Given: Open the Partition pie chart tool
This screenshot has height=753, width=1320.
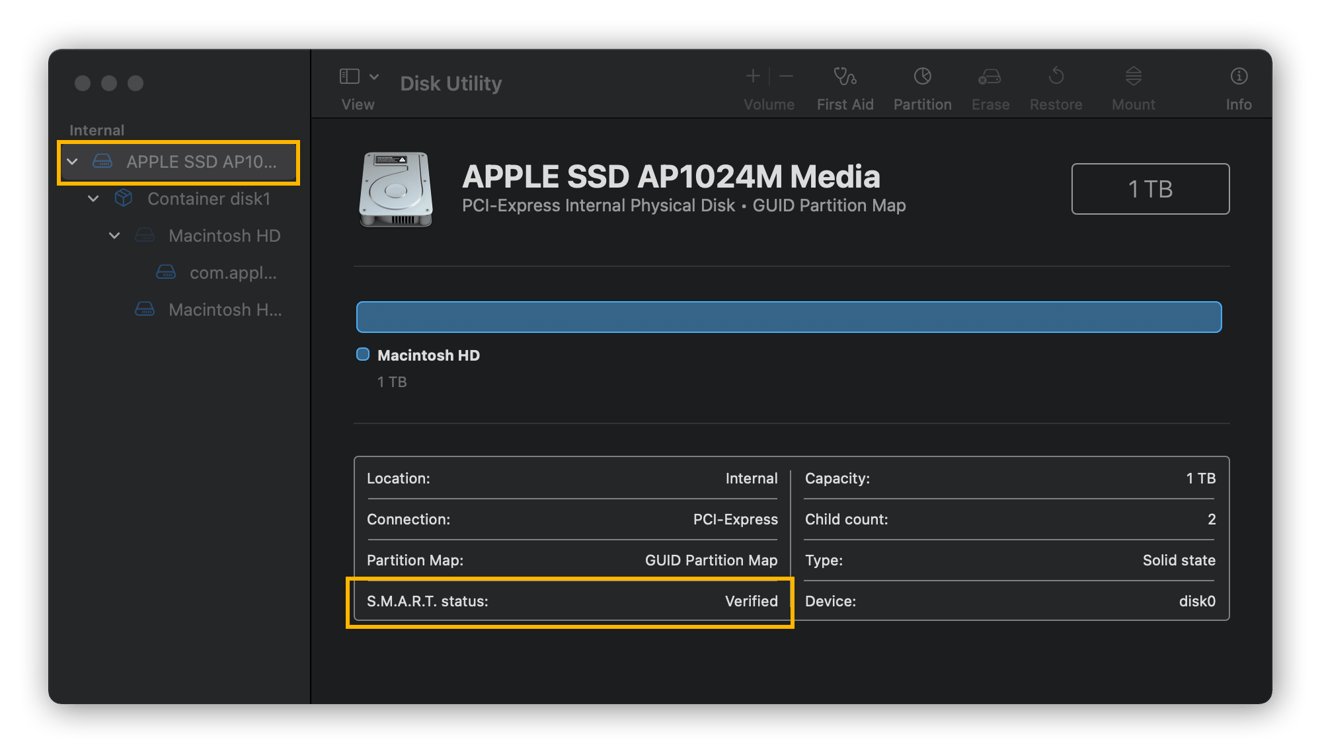Looking at the screenshot, I should tap(922, 77).
